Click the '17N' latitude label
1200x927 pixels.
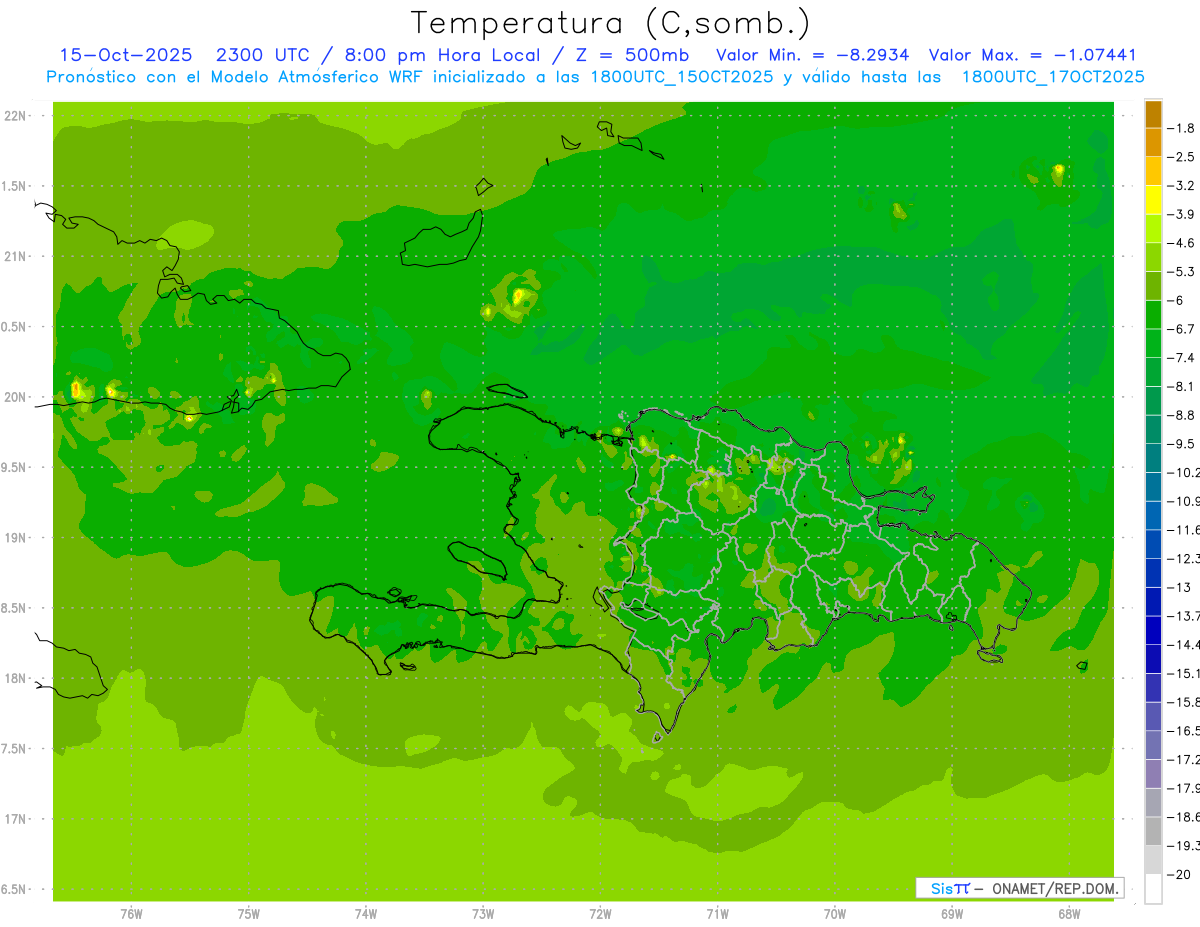15,819
